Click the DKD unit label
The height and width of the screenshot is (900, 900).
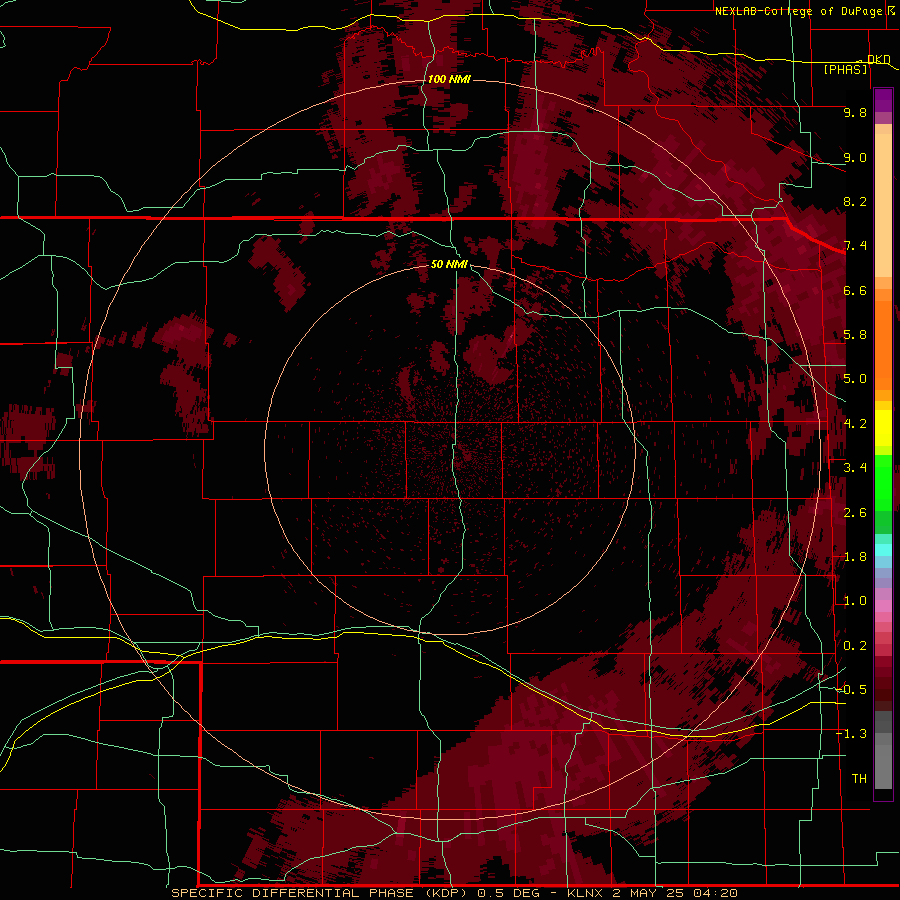(878, 59)
